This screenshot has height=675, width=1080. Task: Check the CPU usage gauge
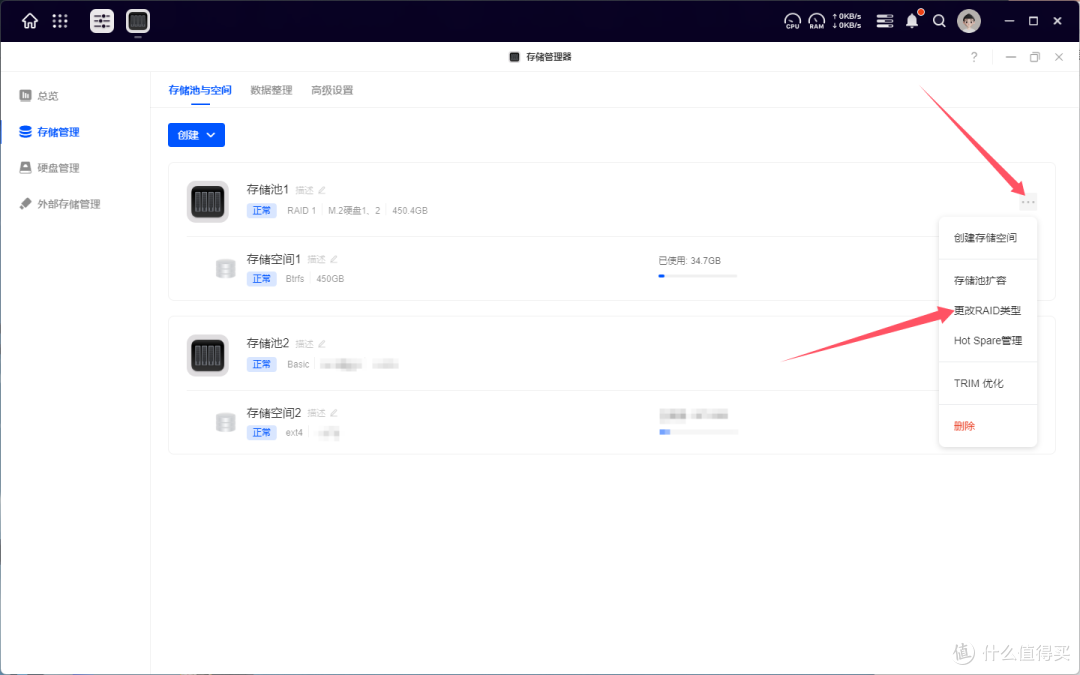tap(792, 21)
